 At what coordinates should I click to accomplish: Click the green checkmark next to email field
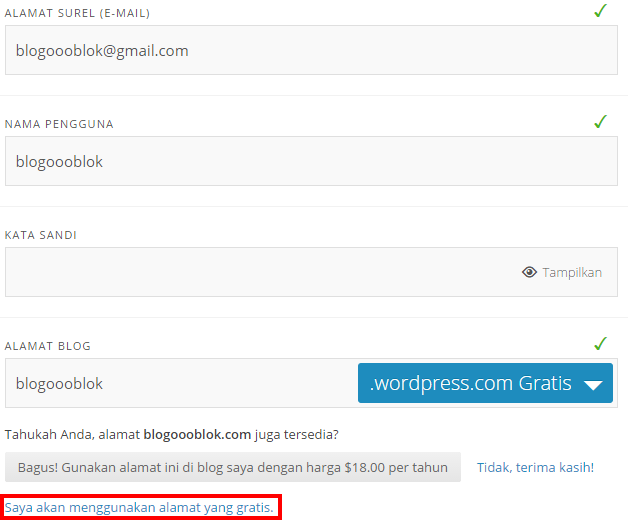[x=600, y=10]
